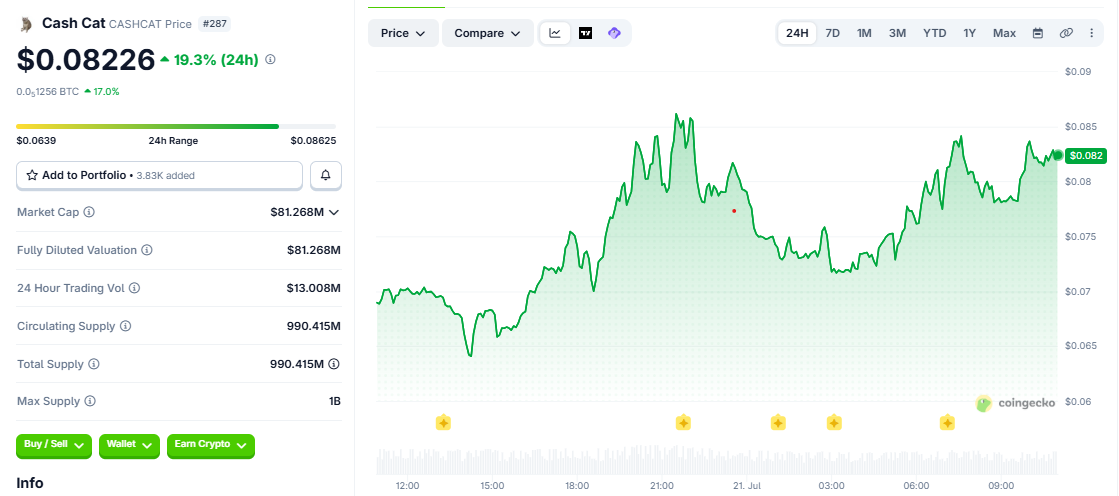Click the 21. Jul date axis label
Viewport: 1119px width, 496px height.
click(746, 486)
